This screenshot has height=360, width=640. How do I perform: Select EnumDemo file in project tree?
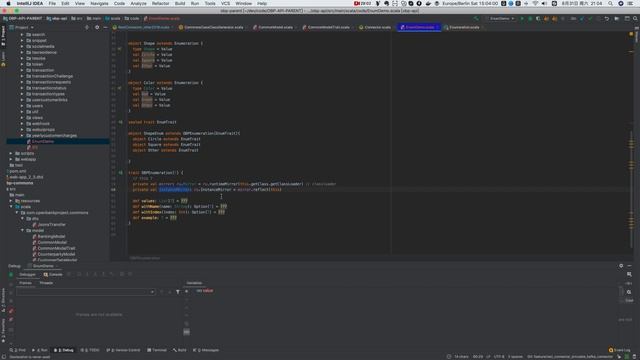pos(43,141)
